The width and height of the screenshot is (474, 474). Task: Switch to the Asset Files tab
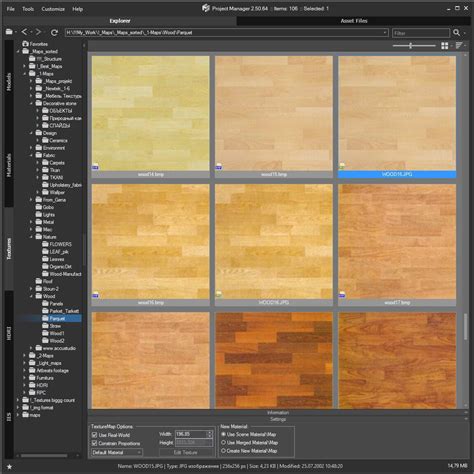click(354, 21)
